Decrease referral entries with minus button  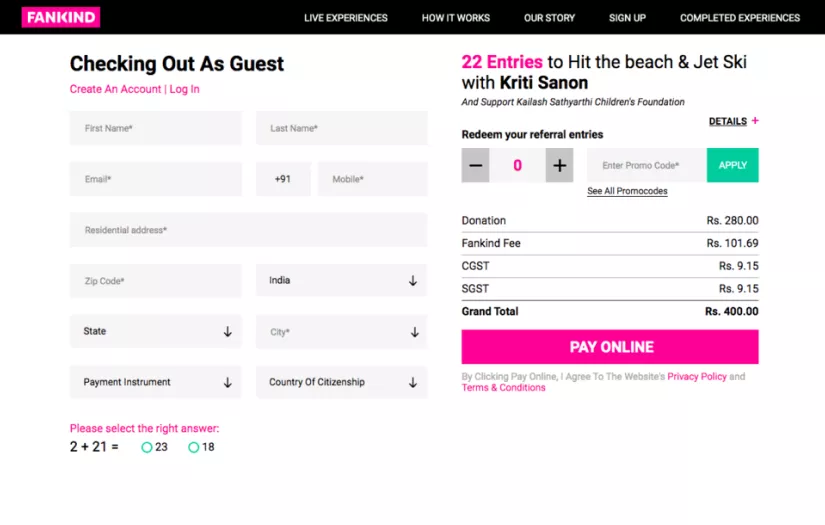click(475, 165)
